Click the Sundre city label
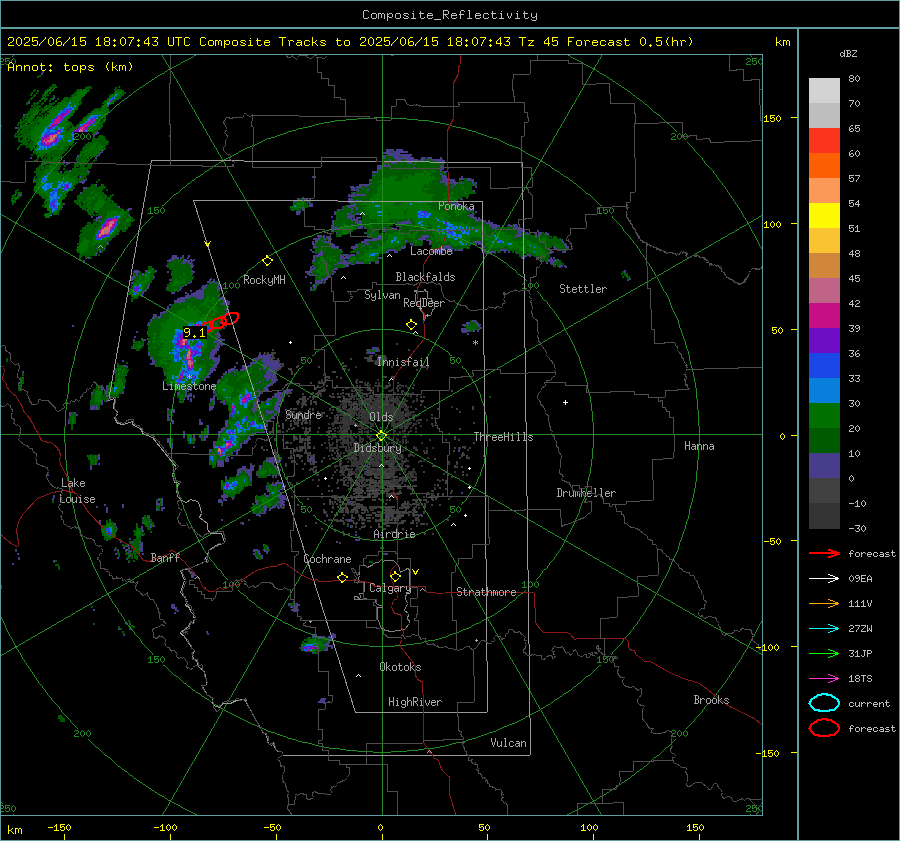The image size is (900, 841). click(303, 414)
